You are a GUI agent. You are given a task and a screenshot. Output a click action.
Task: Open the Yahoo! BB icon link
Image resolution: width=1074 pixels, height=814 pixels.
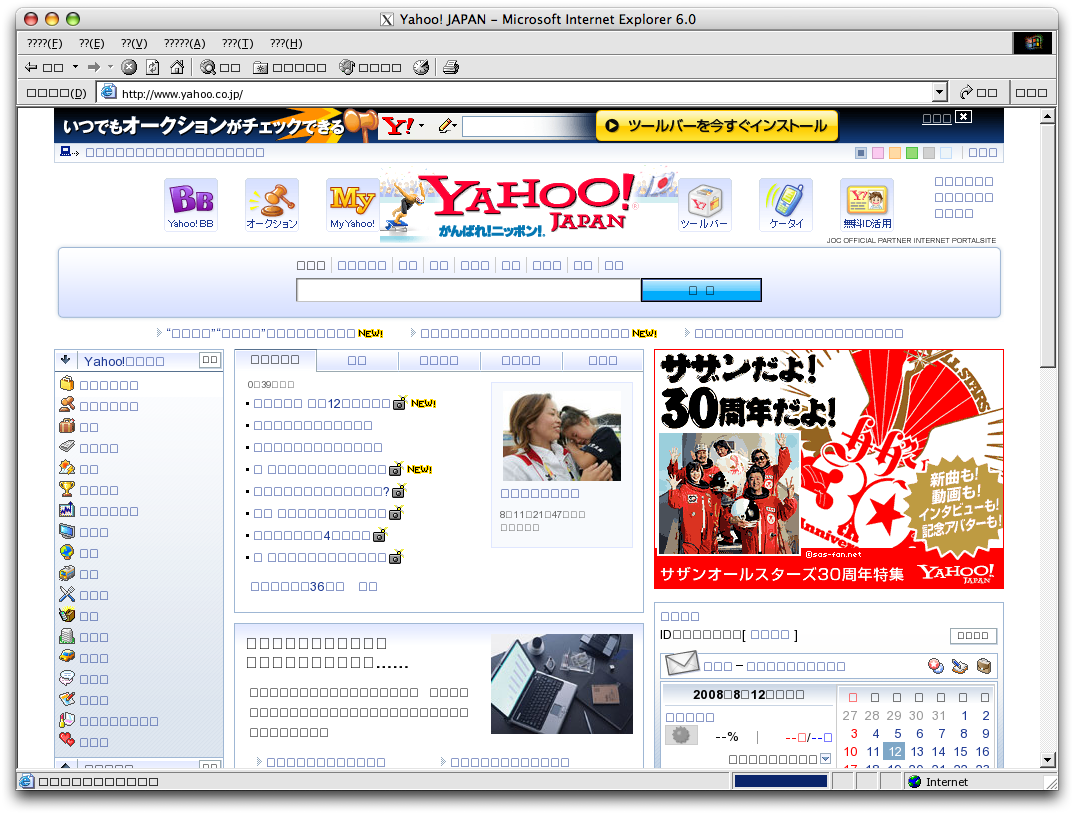click(191, 204)
